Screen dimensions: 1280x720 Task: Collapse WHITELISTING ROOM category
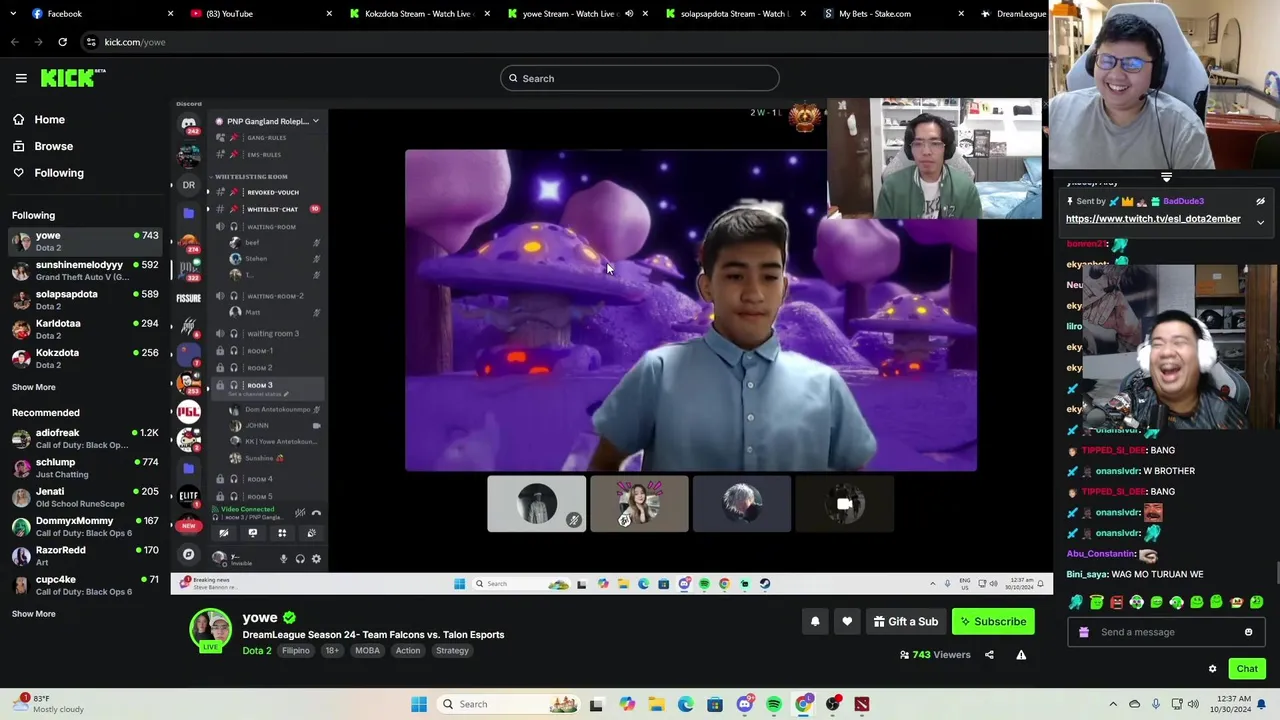tap(250, 177)
